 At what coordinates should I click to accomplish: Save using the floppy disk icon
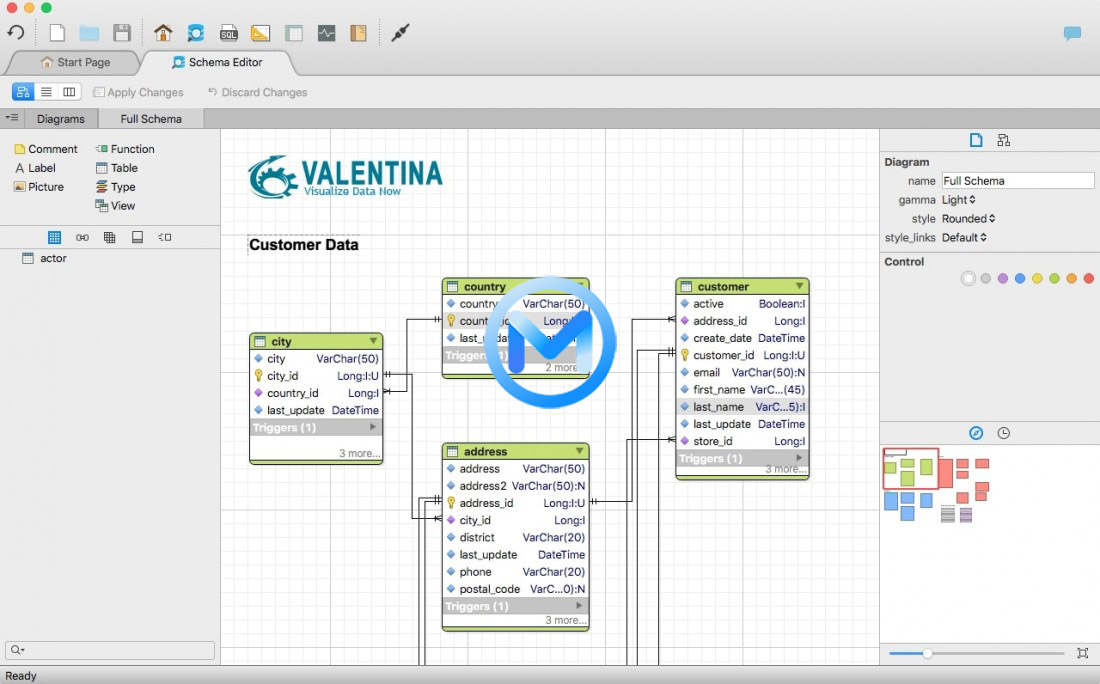(x=122, y=33)
